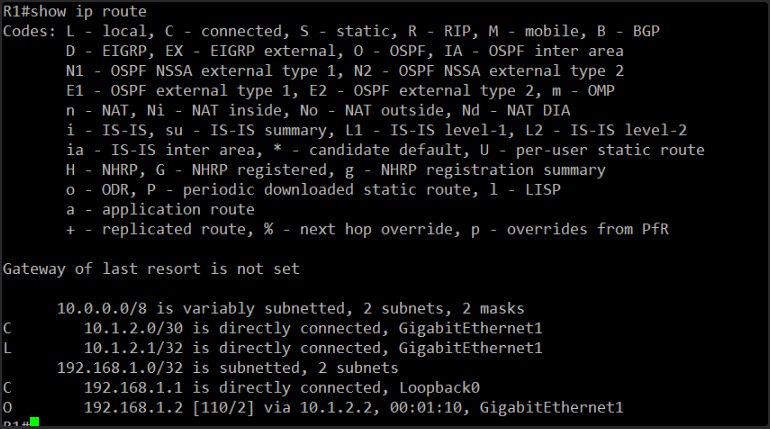The image size is (770, 429).
Task: Click the 'a - application route' line
Action: pos(160,210)
